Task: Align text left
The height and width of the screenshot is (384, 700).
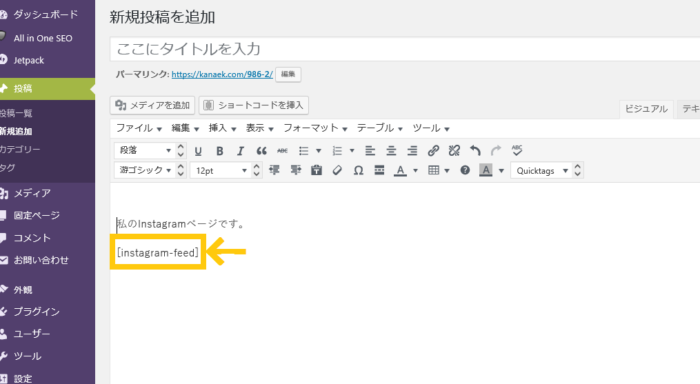Action: pos(370,151)
